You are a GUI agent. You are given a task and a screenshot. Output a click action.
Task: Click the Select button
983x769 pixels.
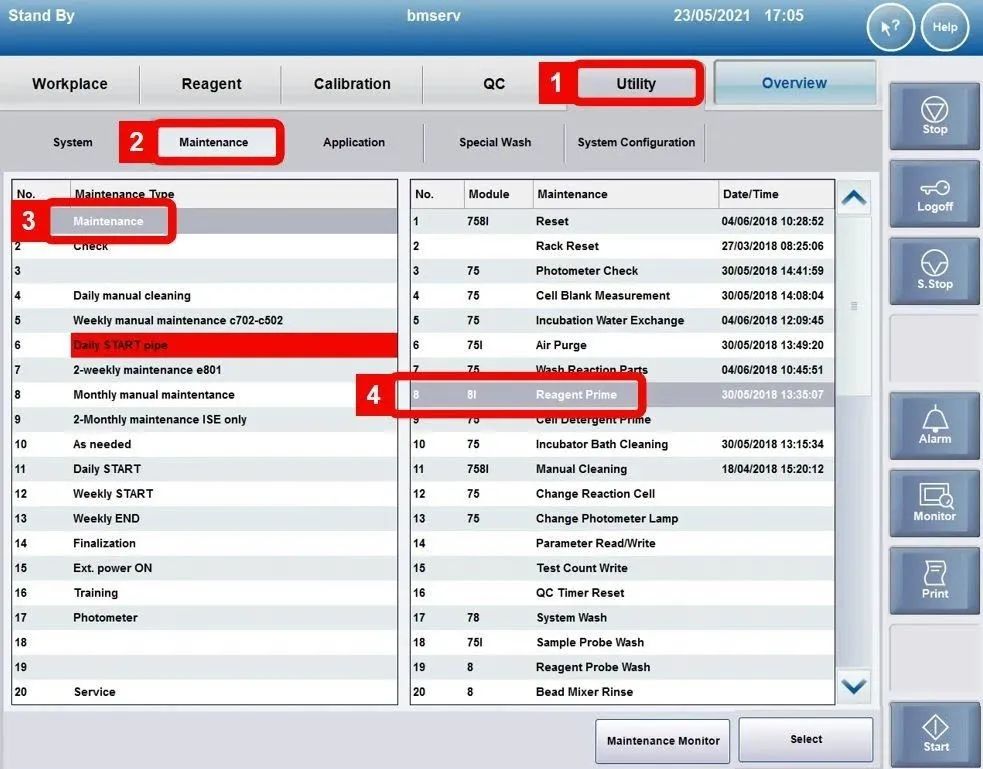click(806, 740)
